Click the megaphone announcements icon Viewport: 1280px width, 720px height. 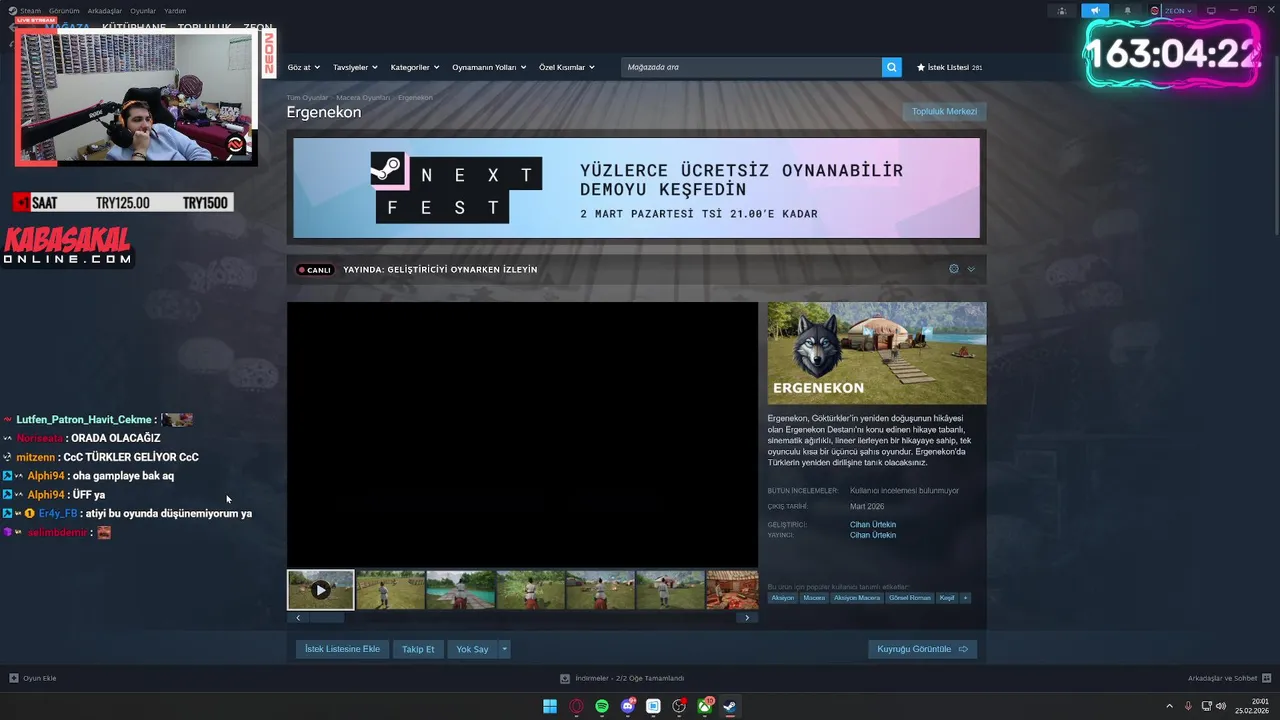click(1095, 11)
